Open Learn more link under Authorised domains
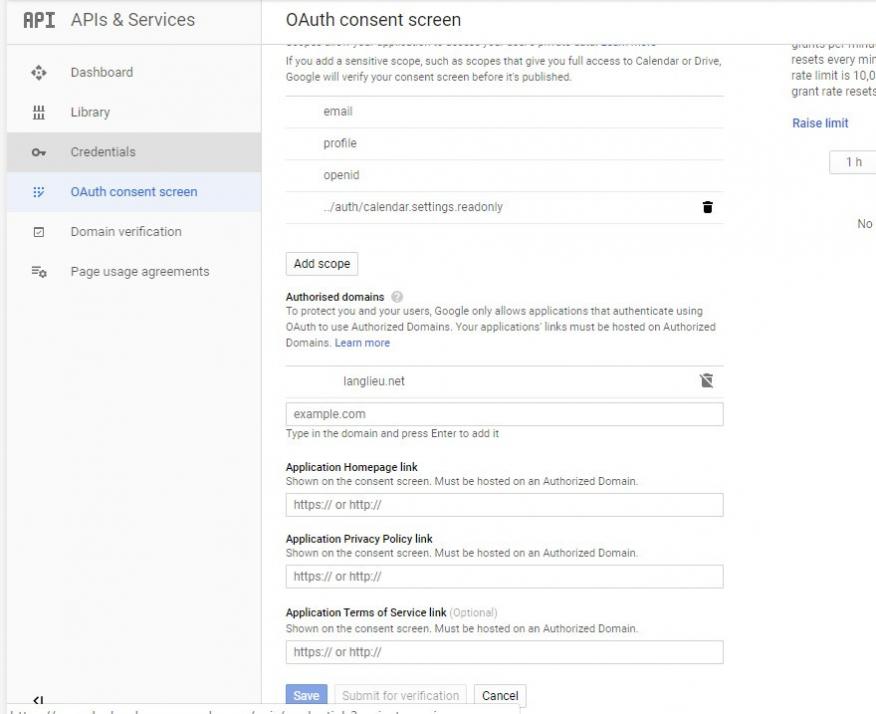 (x=362, y=343)
